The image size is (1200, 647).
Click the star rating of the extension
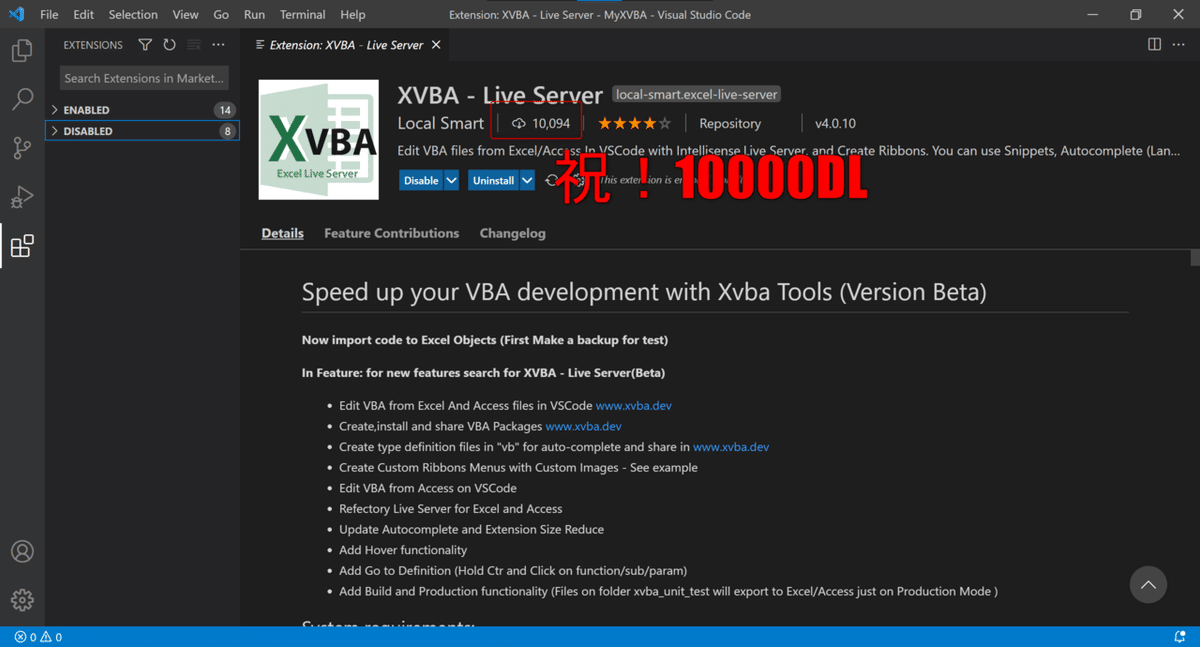coord(634,124)
